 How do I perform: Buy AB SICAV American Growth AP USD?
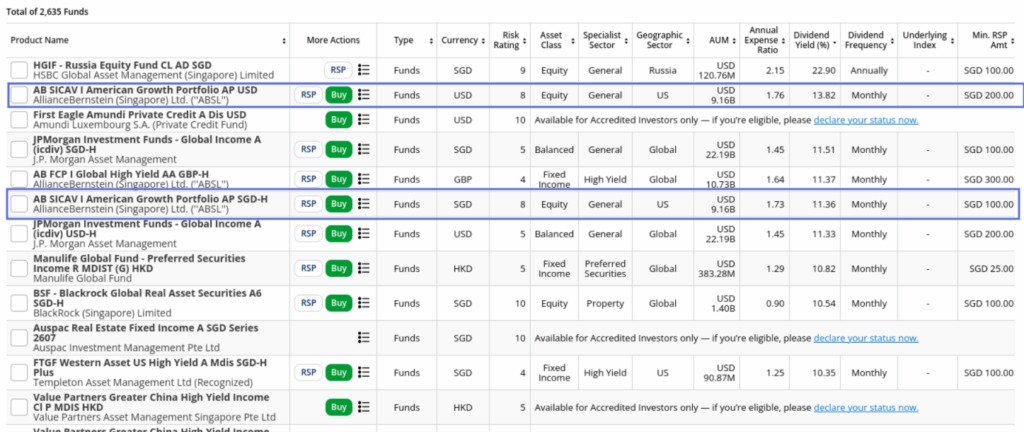click(x=339, y=95)
